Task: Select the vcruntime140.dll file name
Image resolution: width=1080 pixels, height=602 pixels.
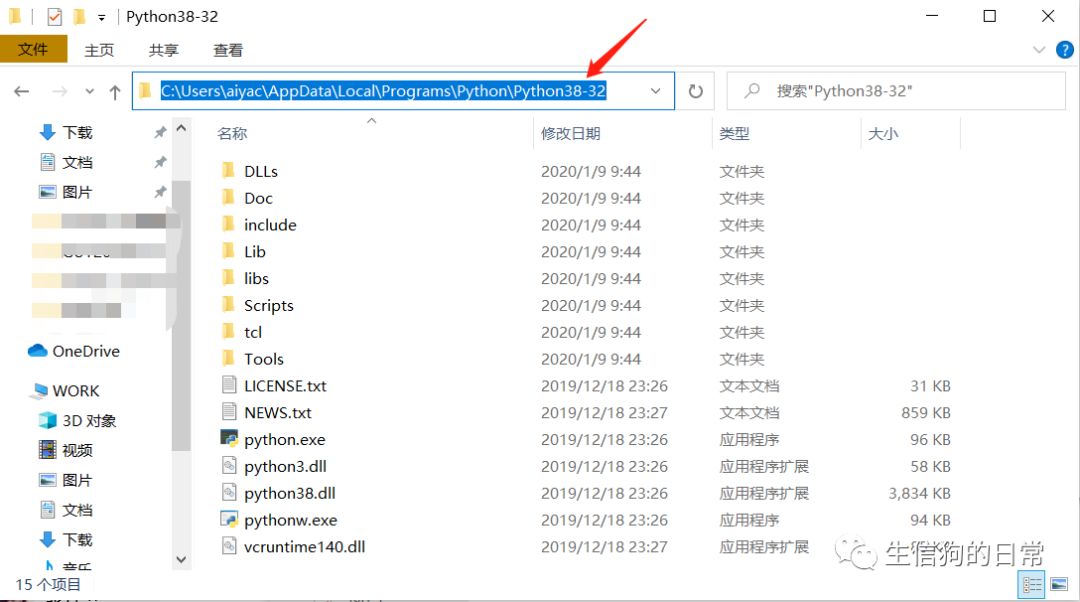Action: point(304,547)
